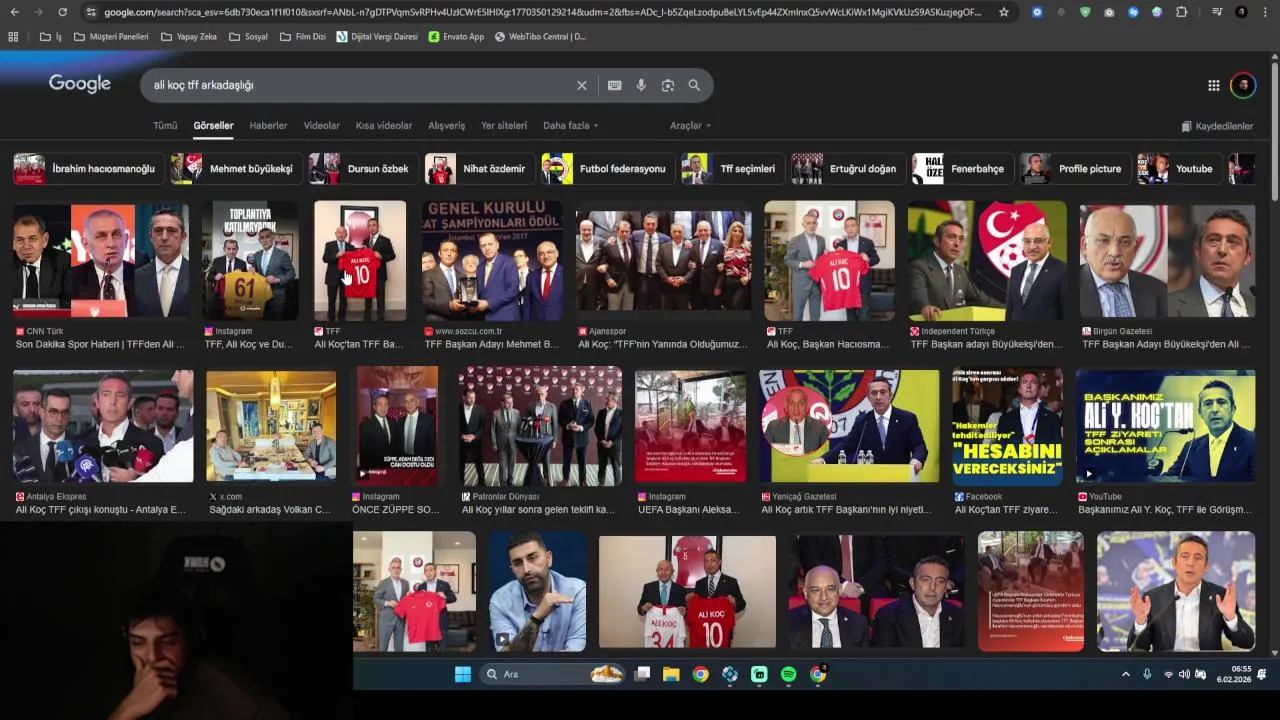Image resolution: width=1280 pixels, height=720 pixels.
Task: Open Task View on the taskbar
Action: click(643, 674)
